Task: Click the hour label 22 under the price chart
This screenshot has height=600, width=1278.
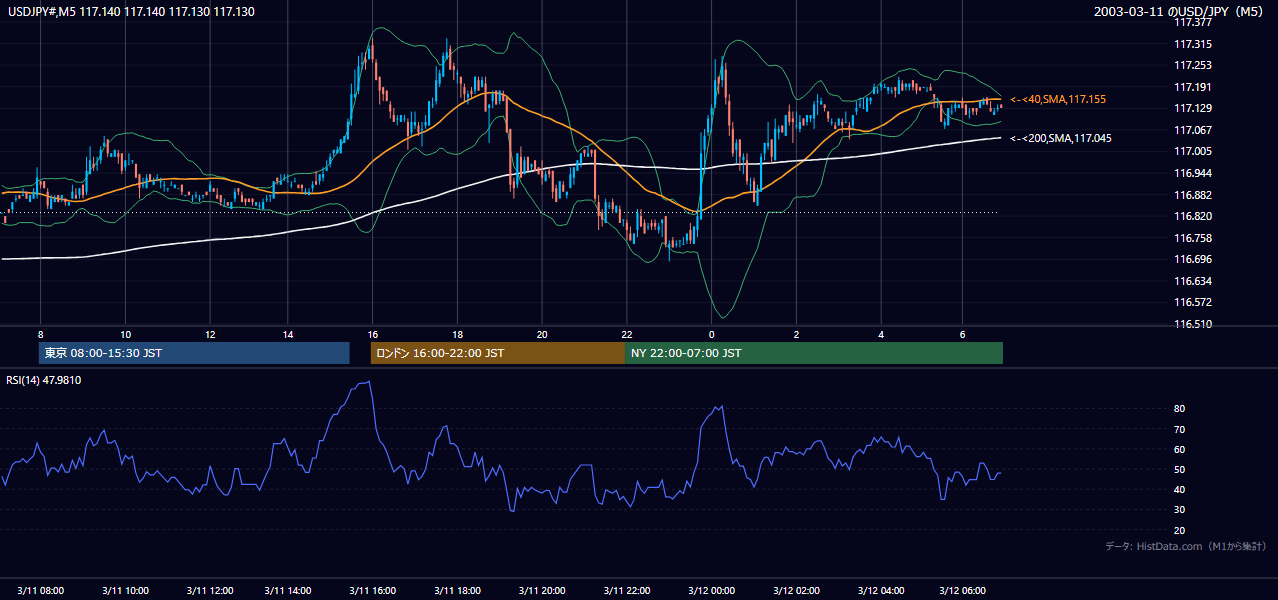Action: coord(626,334)
